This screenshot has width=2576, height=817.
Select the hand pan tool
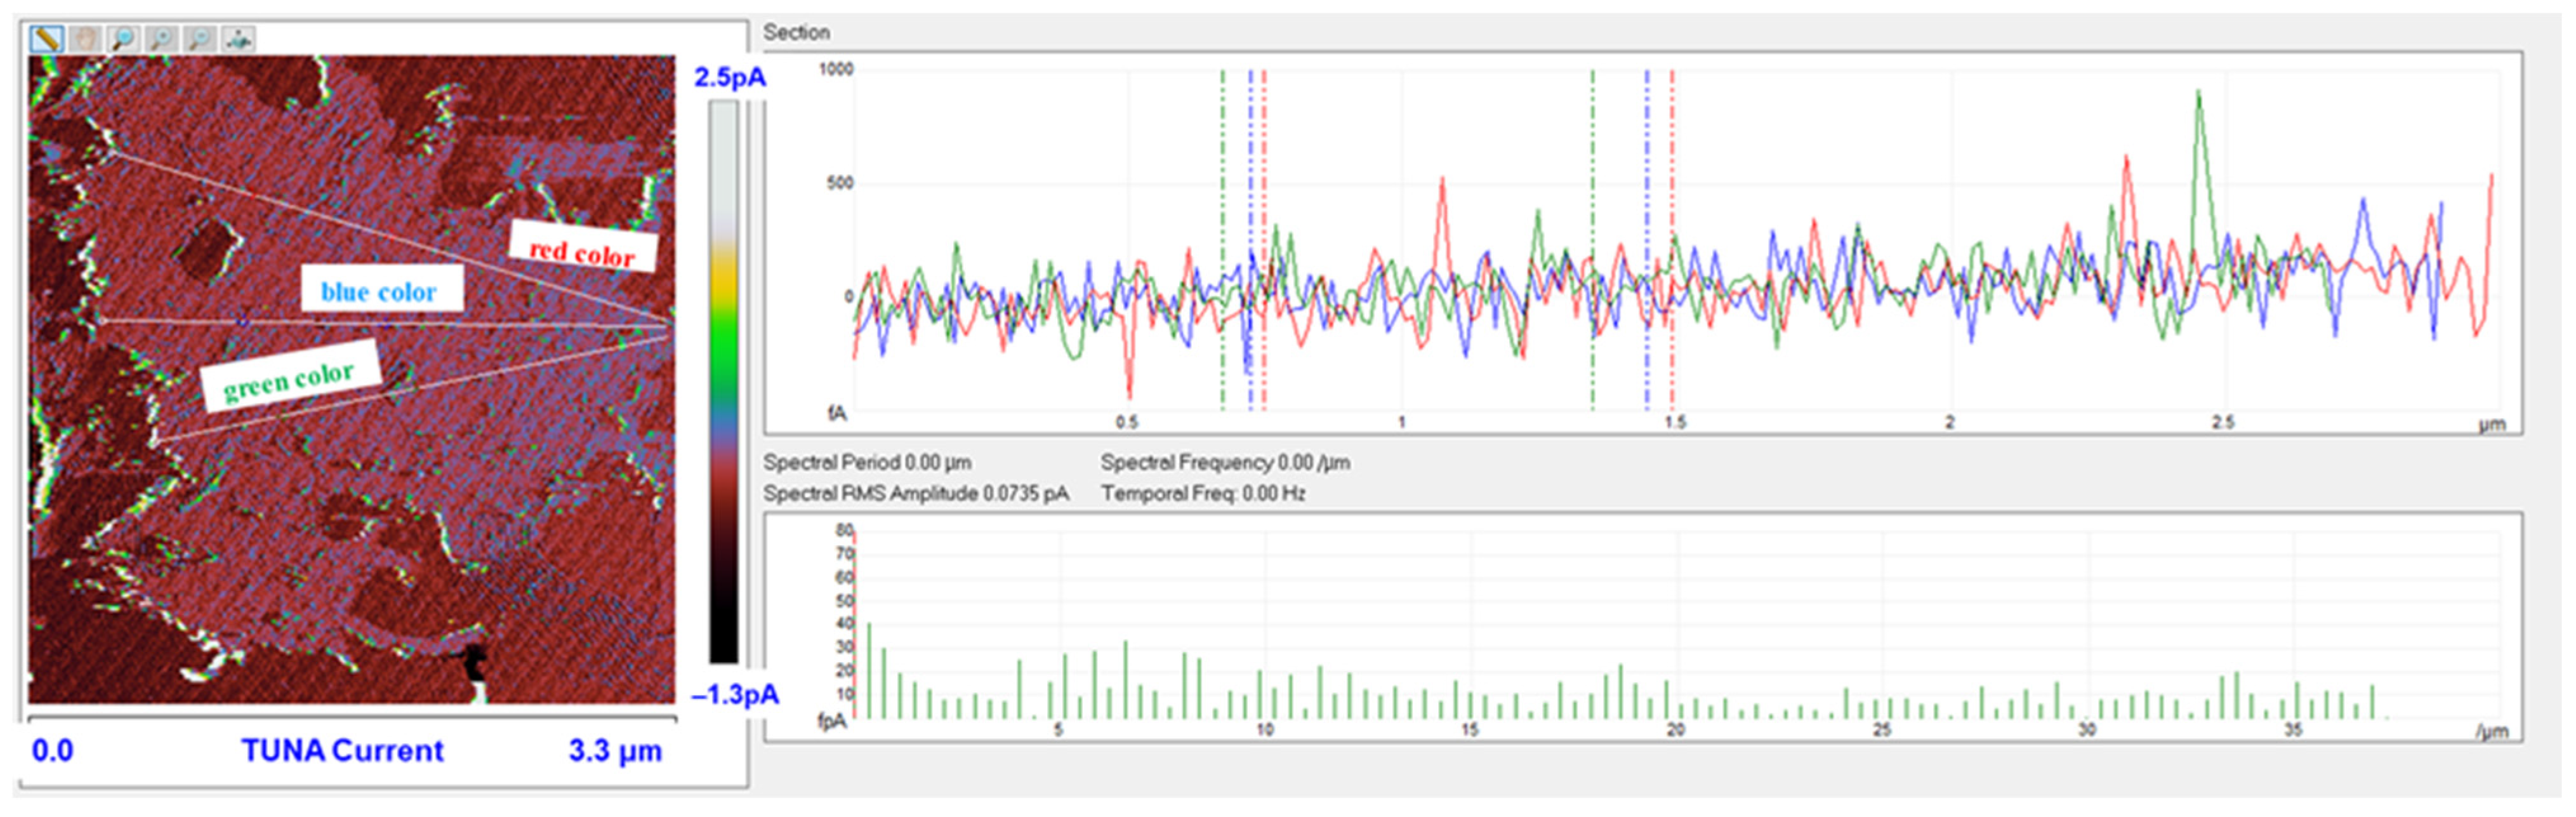85,39
